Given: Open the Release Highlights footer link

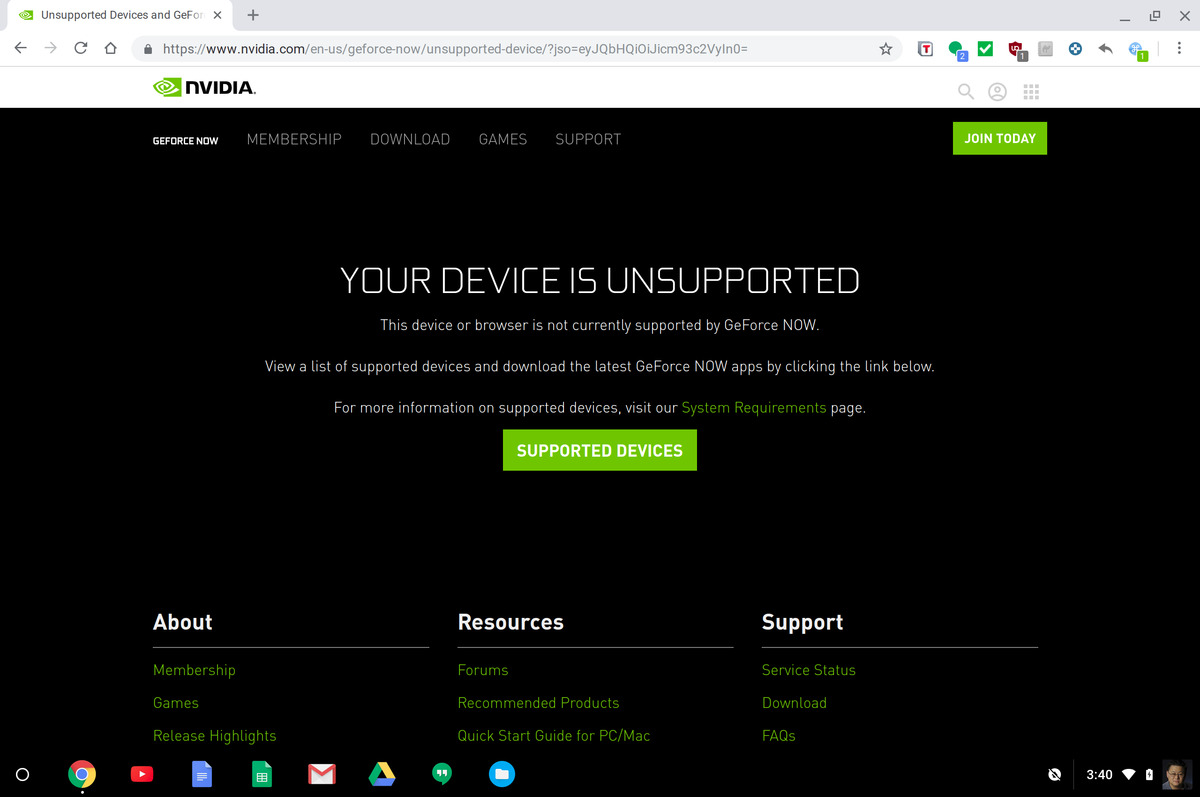Looking at the screenshot, I should (x=214, y=736).
